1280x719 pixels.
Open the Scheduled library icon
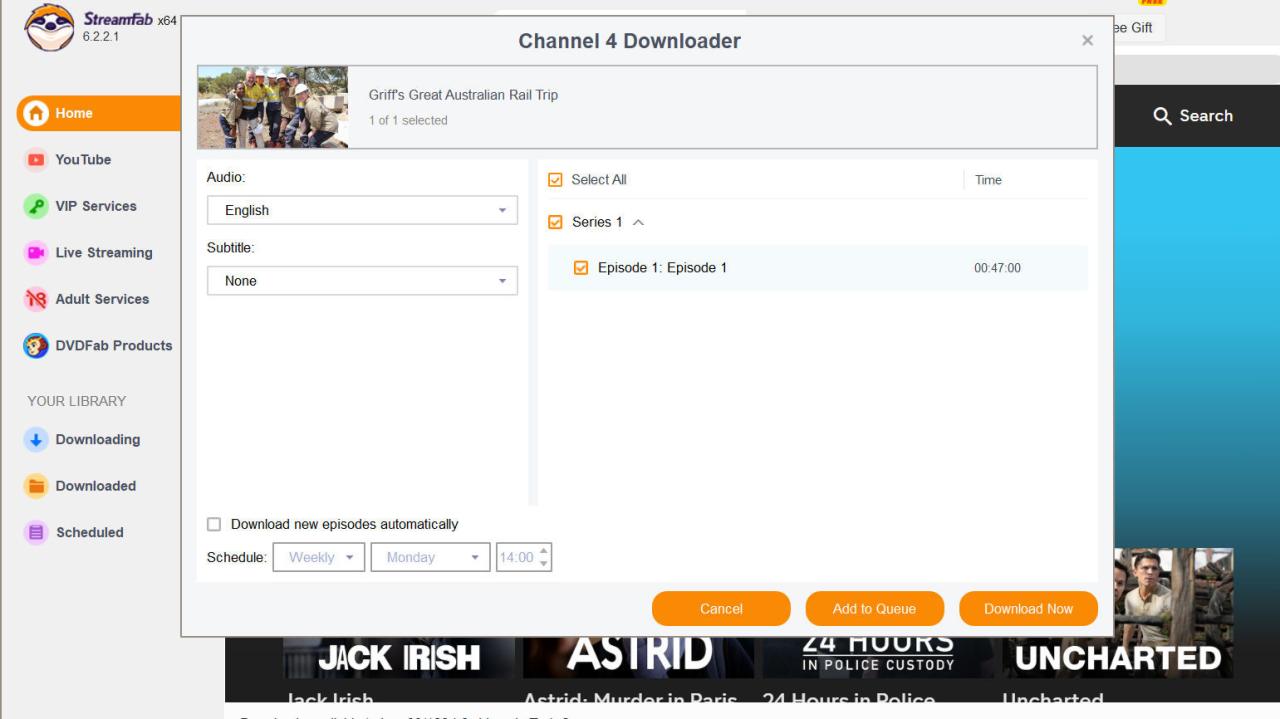pyautogui.click(x=36, y=533)
